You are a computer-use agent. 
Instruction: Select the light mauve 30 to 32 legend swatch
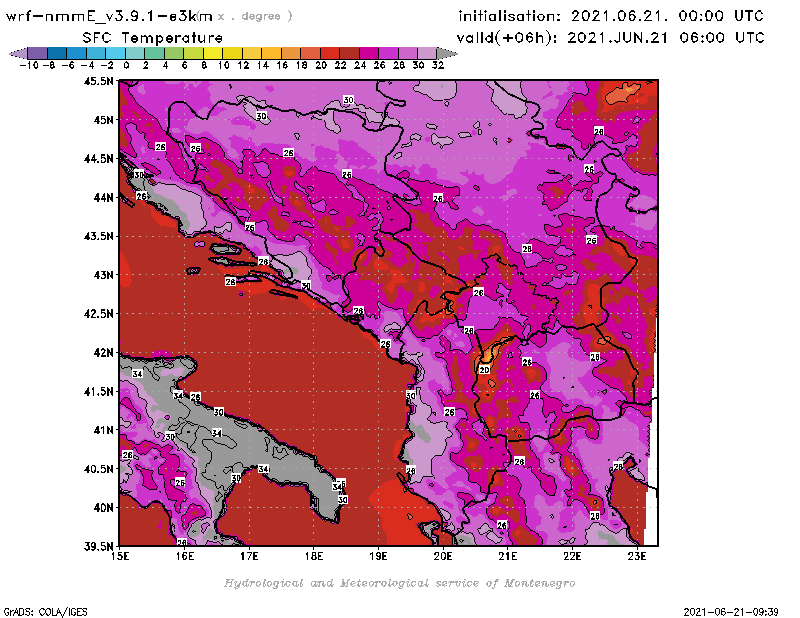click(x=427, y=53)
